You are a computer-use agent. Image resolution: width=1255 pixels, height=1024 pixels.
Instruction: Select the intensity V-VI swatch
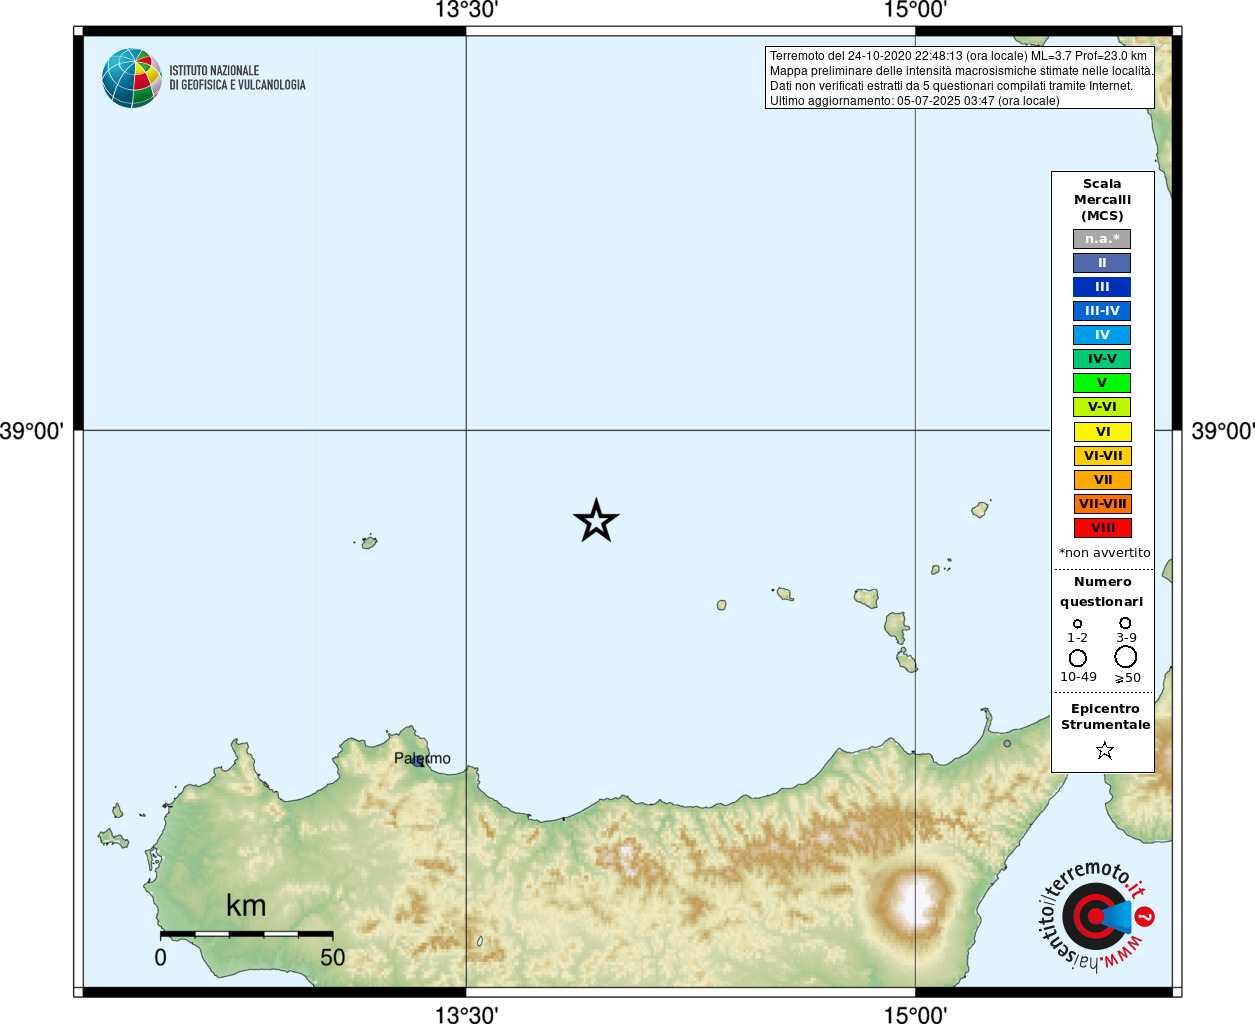coord(1102,407)
